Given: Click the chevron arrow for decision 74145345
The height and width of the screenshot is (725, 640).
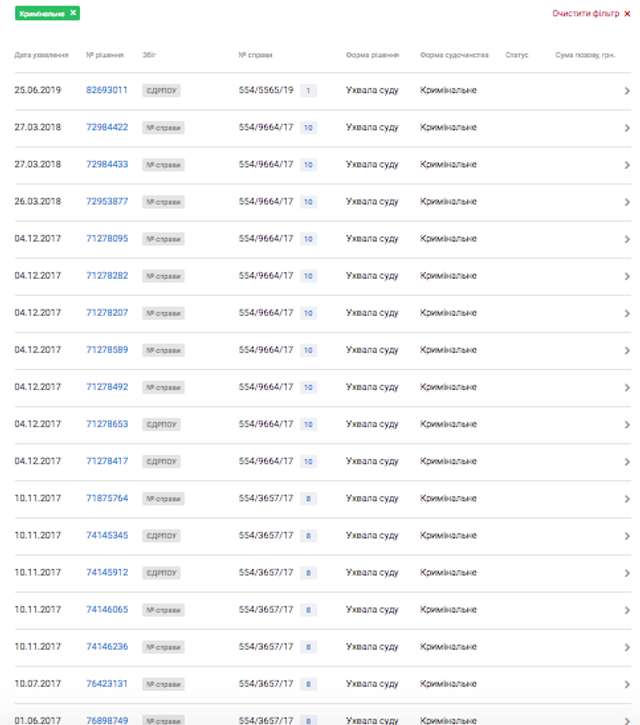Looking at the screenshot, I should pos(626,536).
